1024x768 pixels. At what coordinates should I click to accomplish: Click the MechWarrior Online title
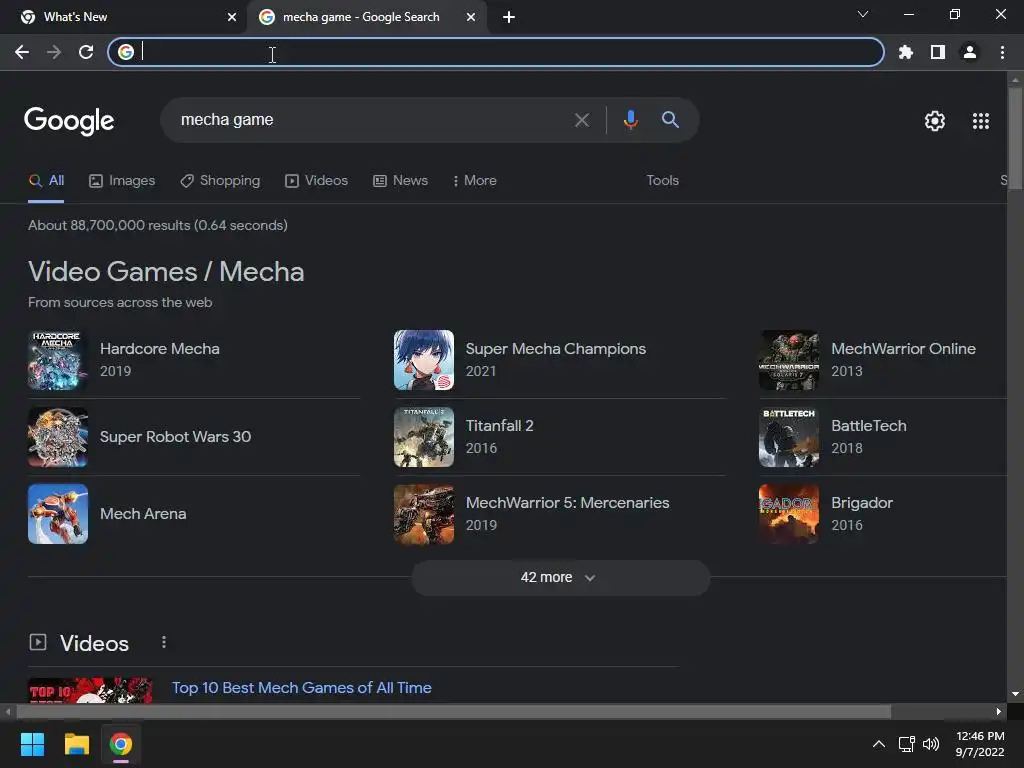click(x=903, y=349)
